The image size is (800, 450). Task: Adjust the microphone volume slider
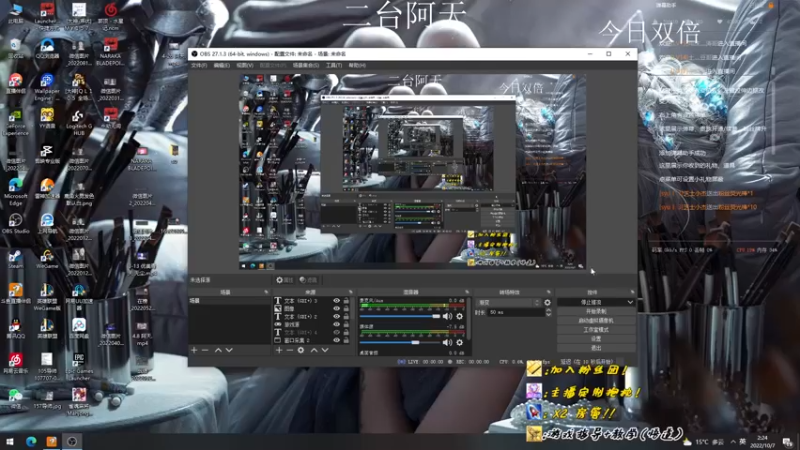(400, 316)
